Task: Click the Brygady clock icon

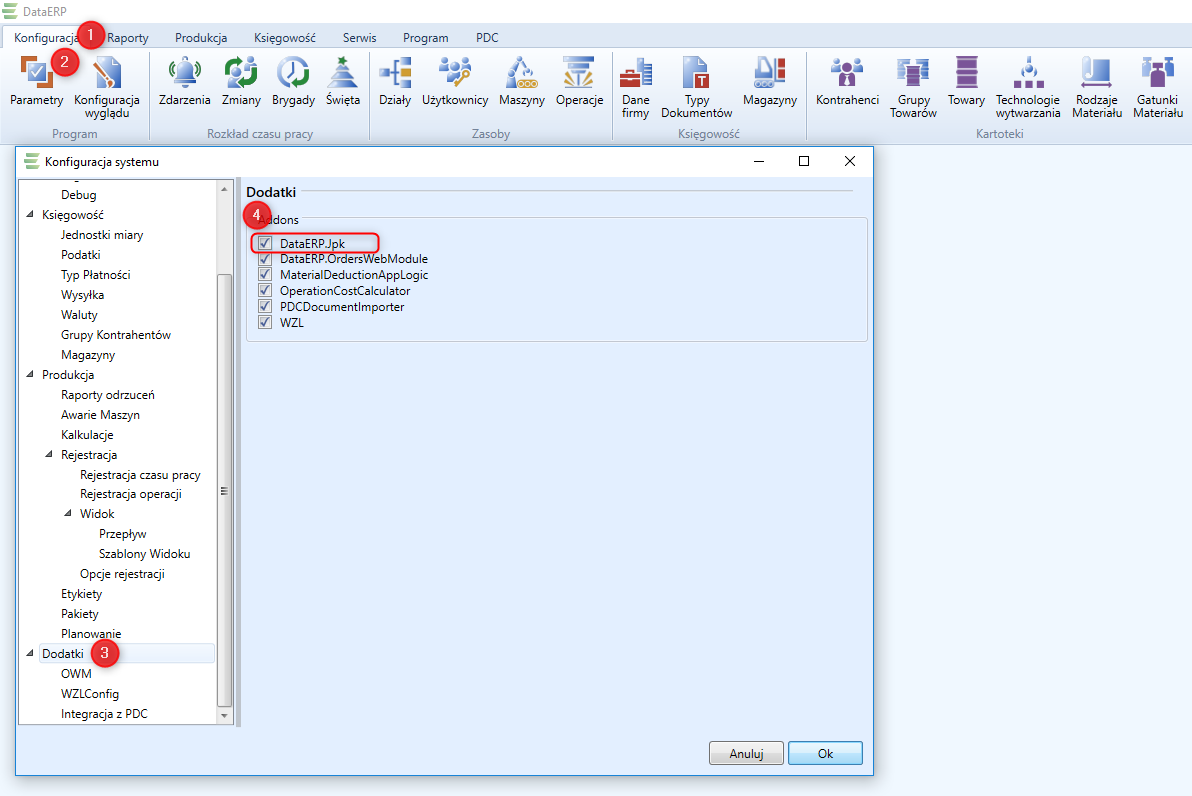Action: tap(293, 74)
